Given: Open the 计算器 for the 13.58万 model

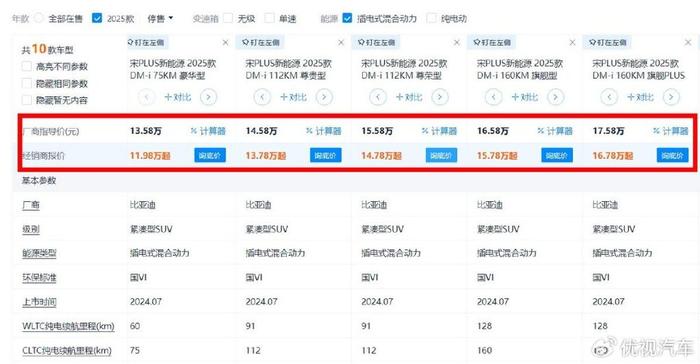Looking at the screenshot, I should (208, 131).
